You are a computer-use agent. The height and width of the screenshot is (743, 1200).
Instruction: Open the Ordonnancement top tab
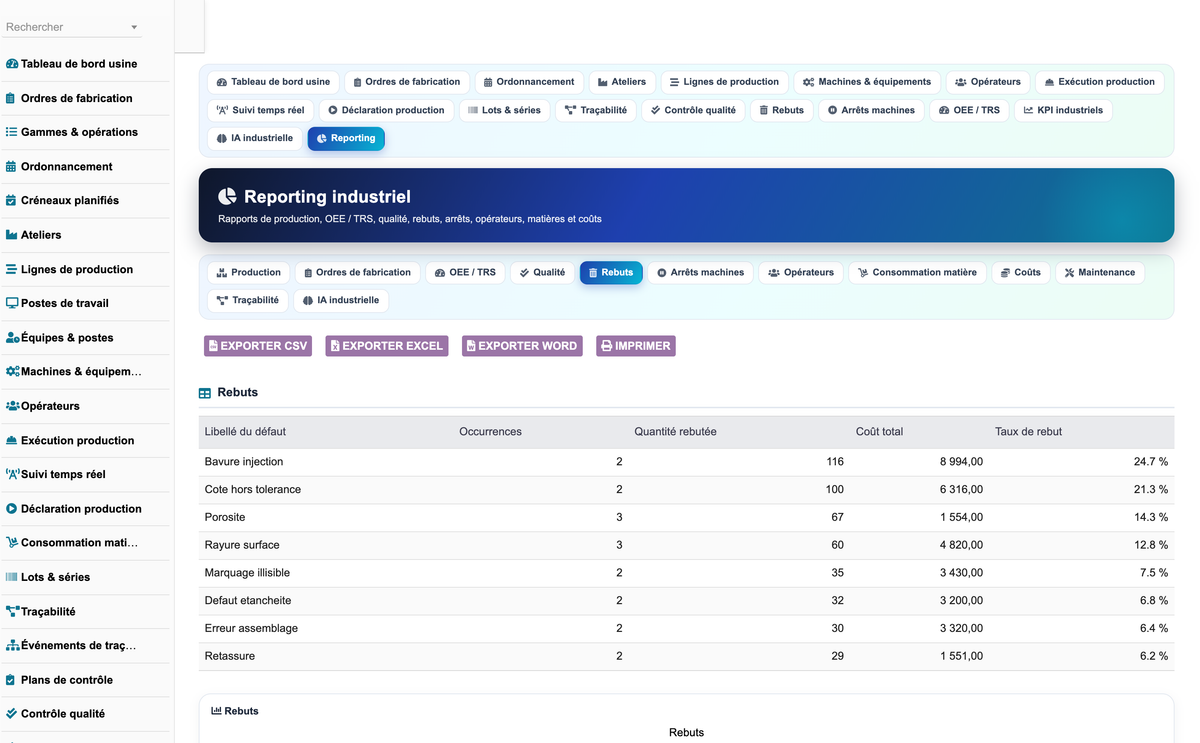click(528, 82)
